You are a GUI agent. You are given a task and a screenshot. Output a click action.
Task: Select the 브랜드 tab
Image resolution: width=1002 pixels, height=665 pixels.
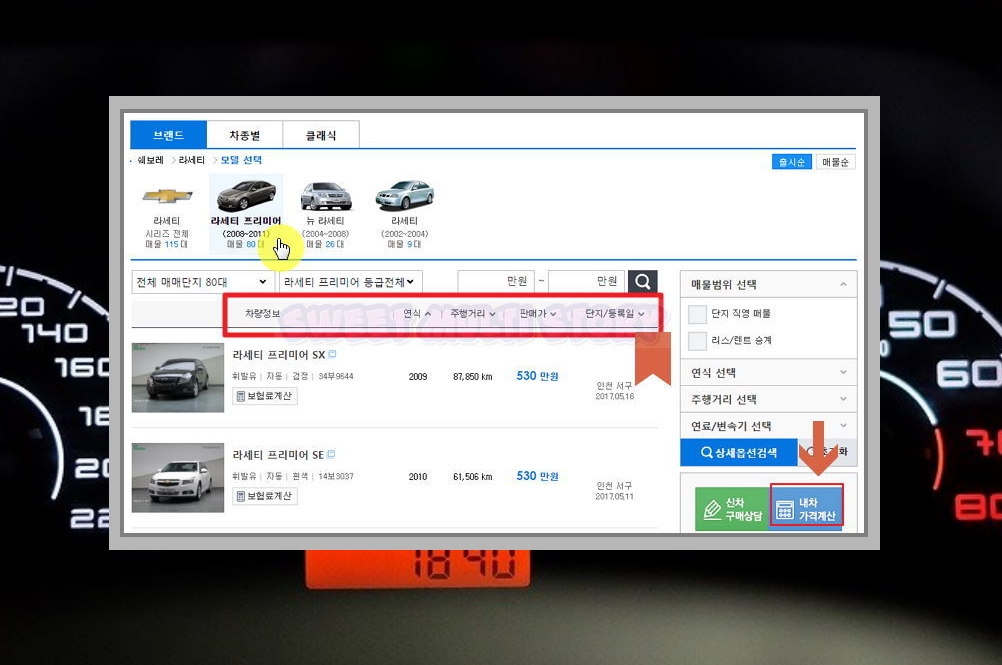pyautogui.click(x=168, y=135)
